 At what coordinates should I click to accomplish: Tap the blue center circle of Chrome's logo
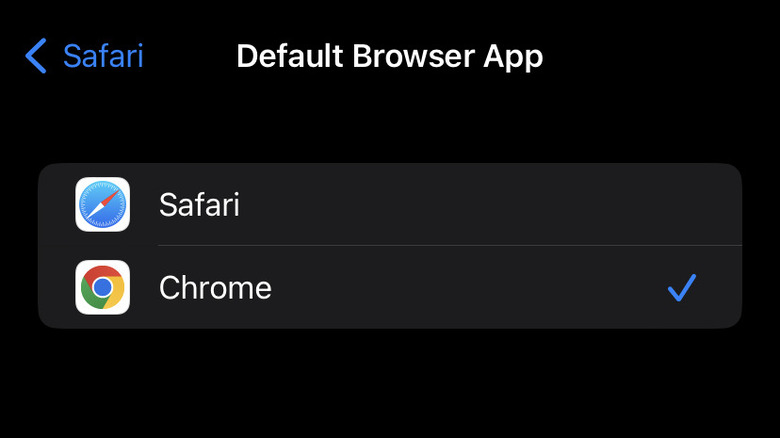click(x=102, y=288)
